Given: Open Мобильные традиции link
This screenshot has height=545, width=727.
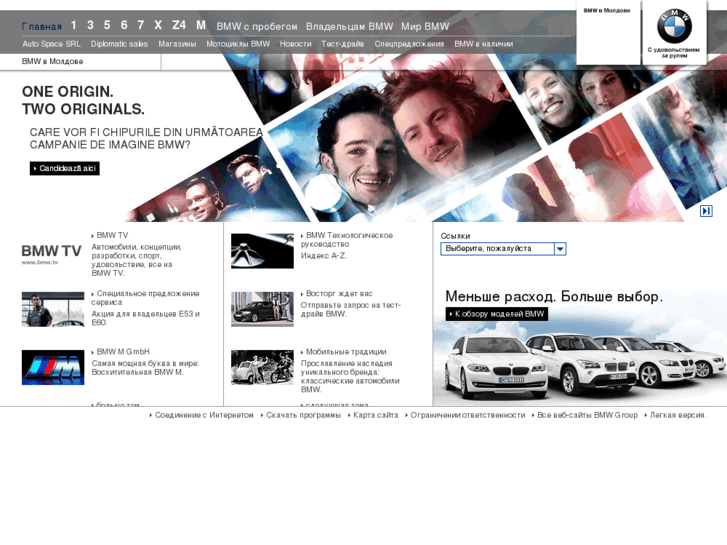Looking at the screenshot, I should (344, 352).
